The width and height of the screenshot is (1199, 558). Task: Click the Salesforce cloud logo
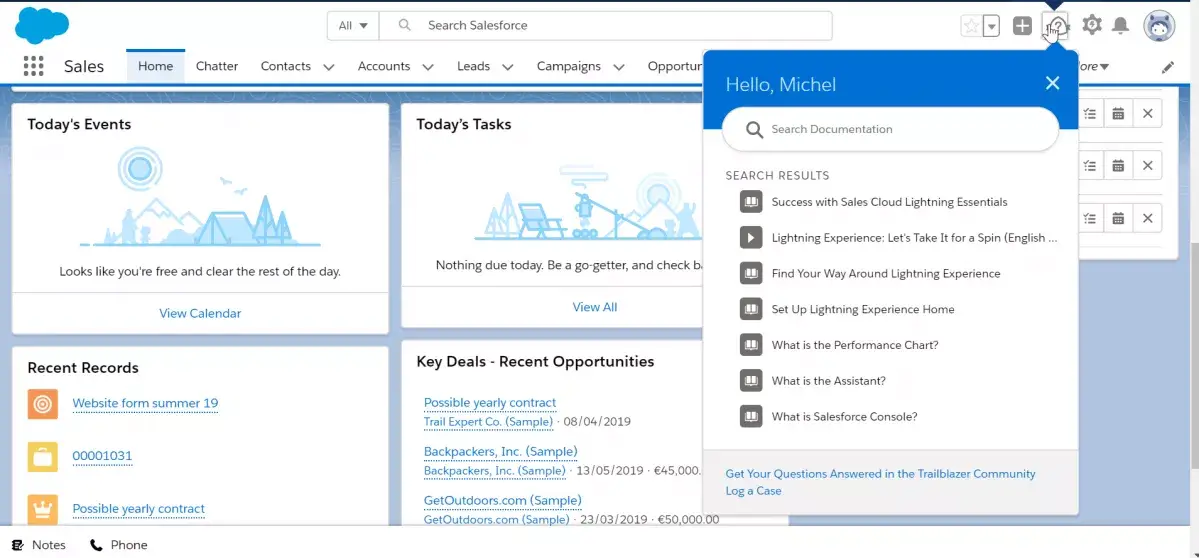coord(42,25)
